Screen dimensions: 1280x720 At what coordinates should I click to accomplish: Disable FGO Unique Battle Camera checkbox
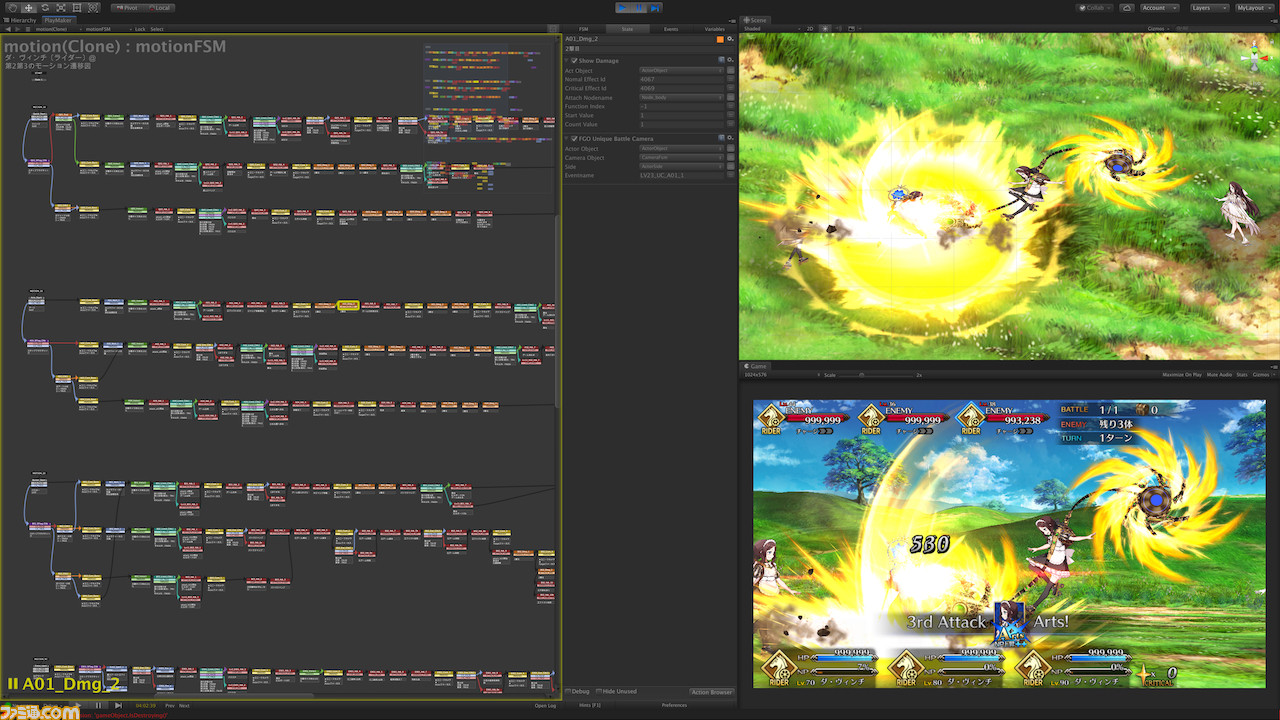tap(574, 139)
